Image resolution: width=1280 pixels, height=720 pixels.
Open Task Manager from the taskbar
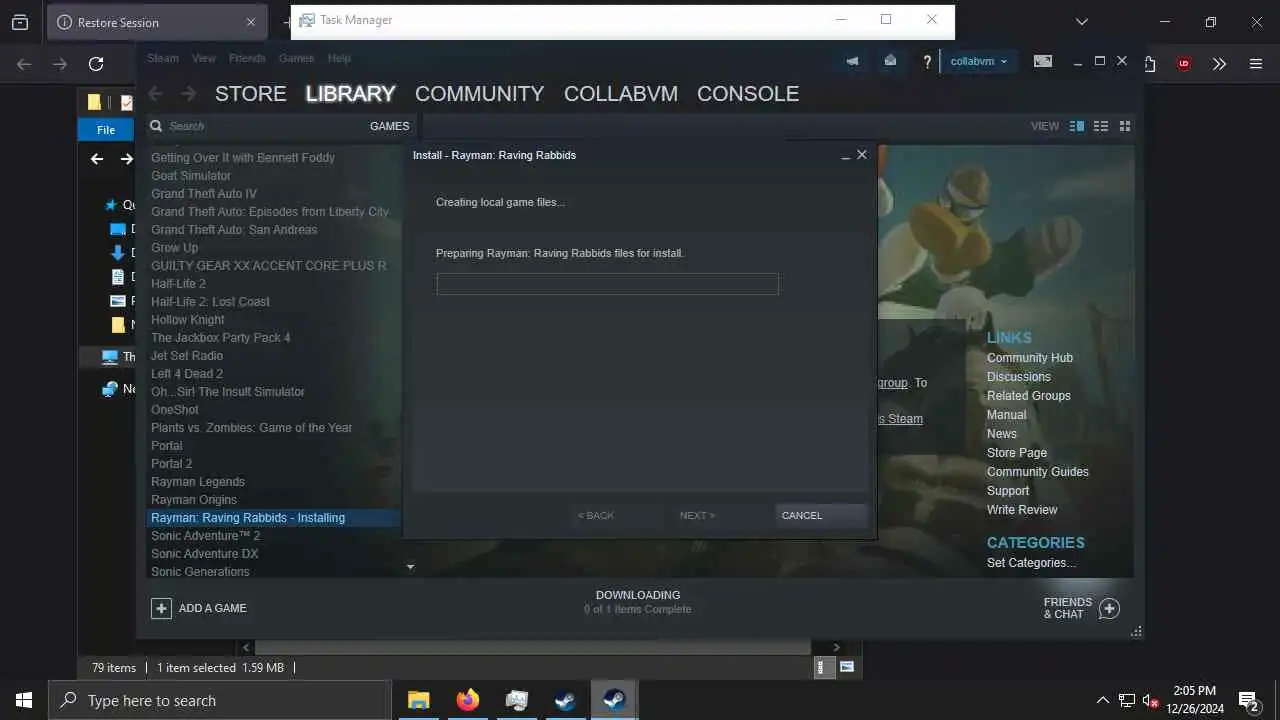coord(516,701)
